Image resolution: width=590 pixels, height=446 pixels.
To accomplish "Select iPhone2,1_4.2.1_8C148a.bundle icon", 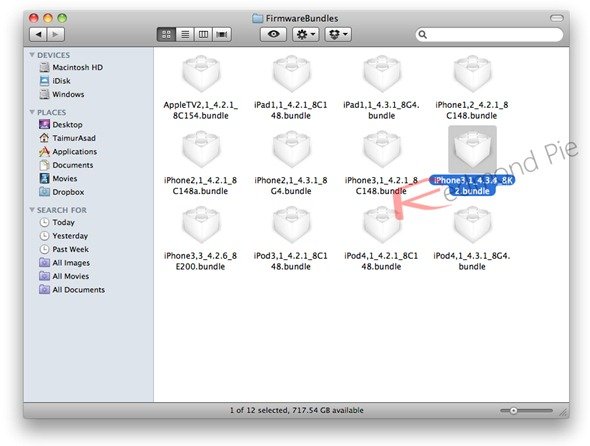I will (201, 149).
